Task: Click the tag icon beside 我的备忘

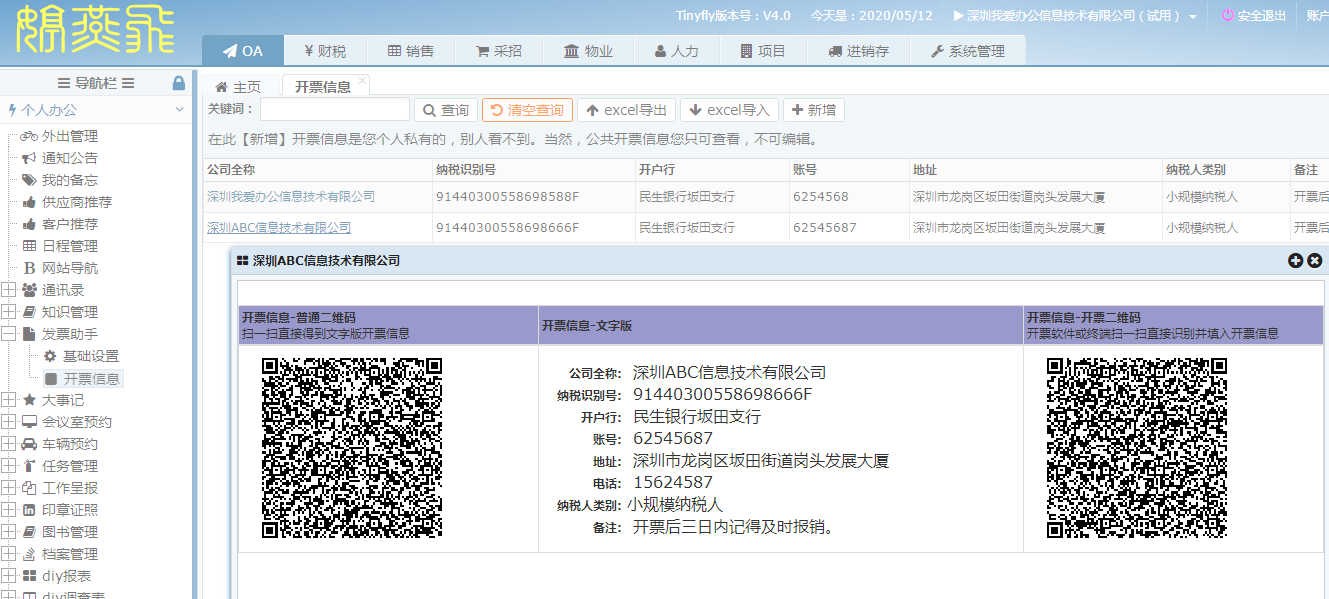Action: click(29, 180)
